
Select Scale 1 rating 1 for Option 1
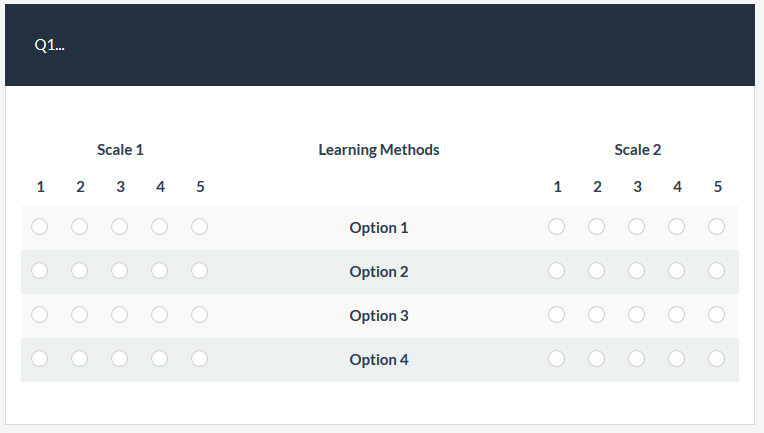pos(39,226)
